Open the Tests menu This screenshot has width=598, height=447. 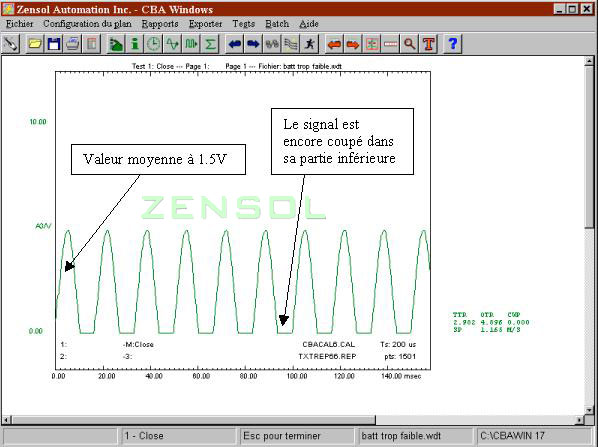[244, 24]
